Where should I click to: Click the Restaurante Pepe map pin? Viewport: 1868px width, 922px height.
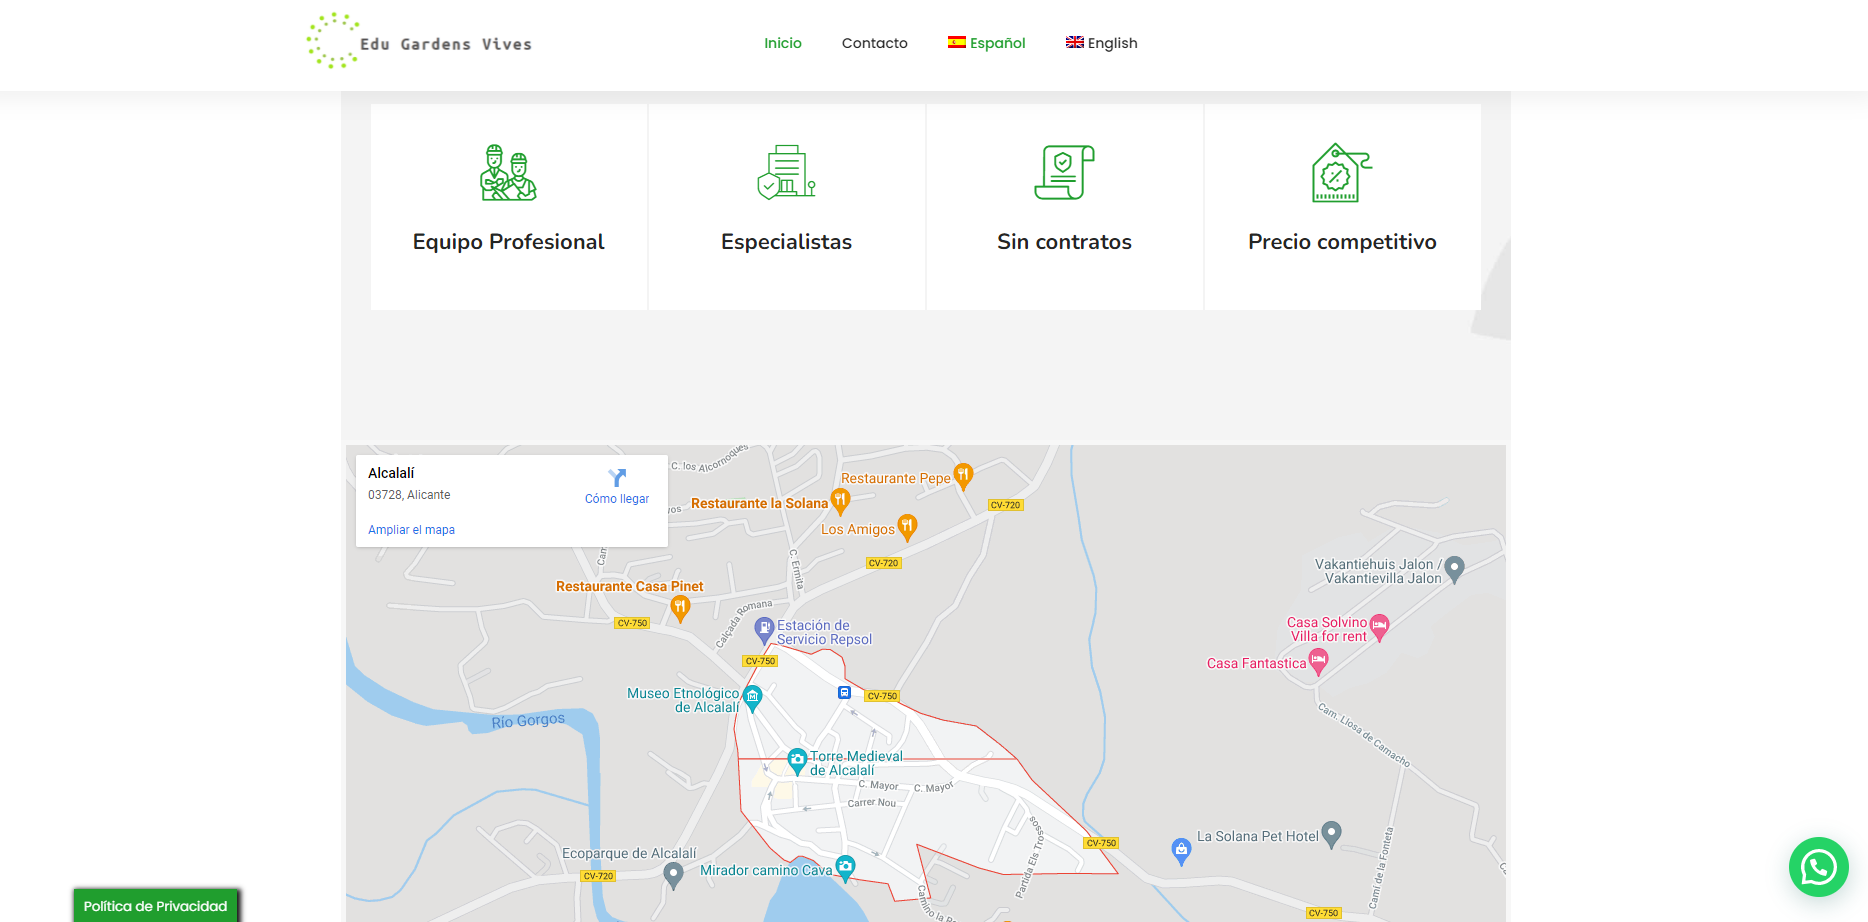point(963,476)
